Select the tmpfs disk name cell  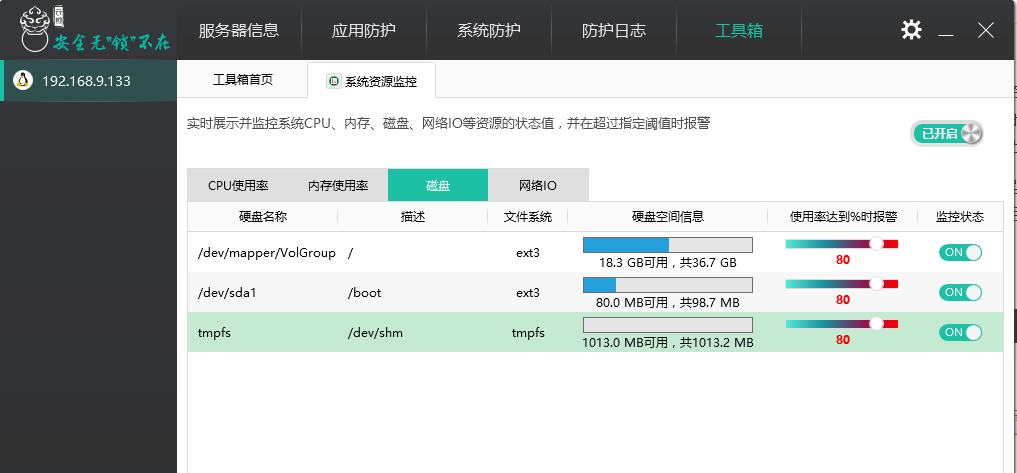[x=214, y=333]
